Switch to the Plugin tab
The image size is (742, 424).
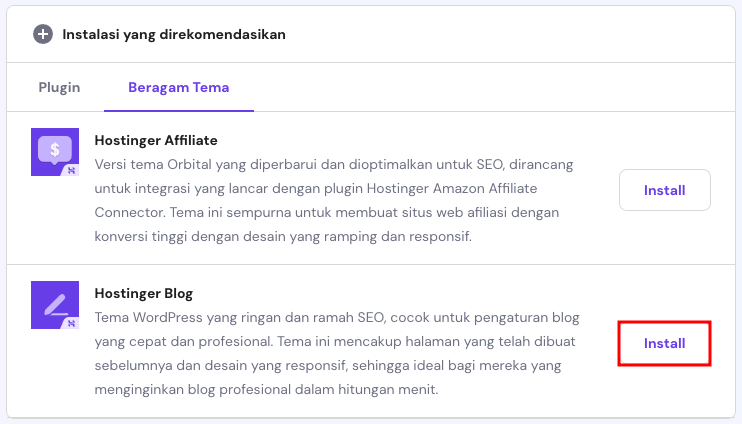pos(59,87)
